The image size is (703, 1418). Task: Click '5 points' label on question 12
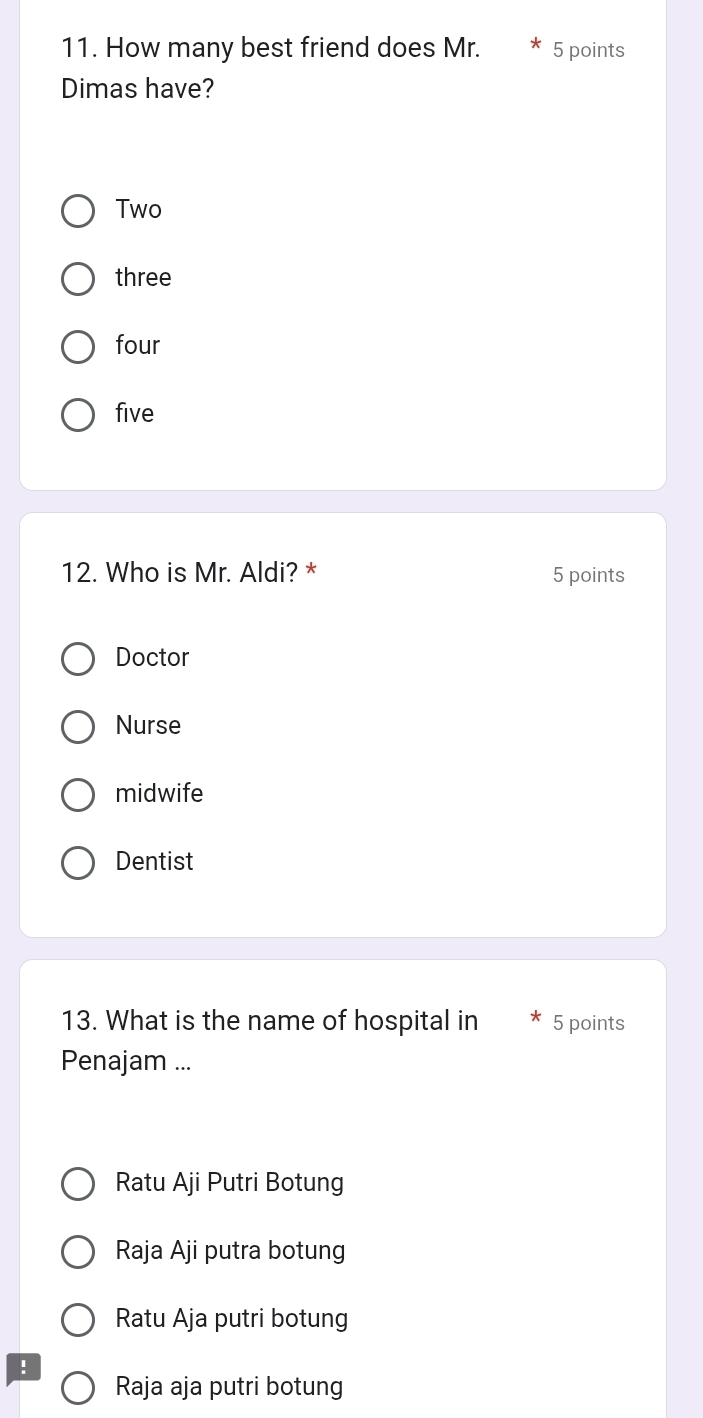[x=588, y=575]
